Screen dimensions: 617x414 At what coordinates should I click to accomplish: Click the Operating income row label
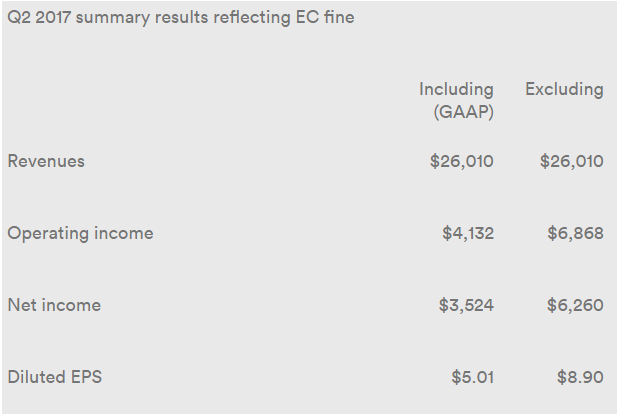pos(80,233)
